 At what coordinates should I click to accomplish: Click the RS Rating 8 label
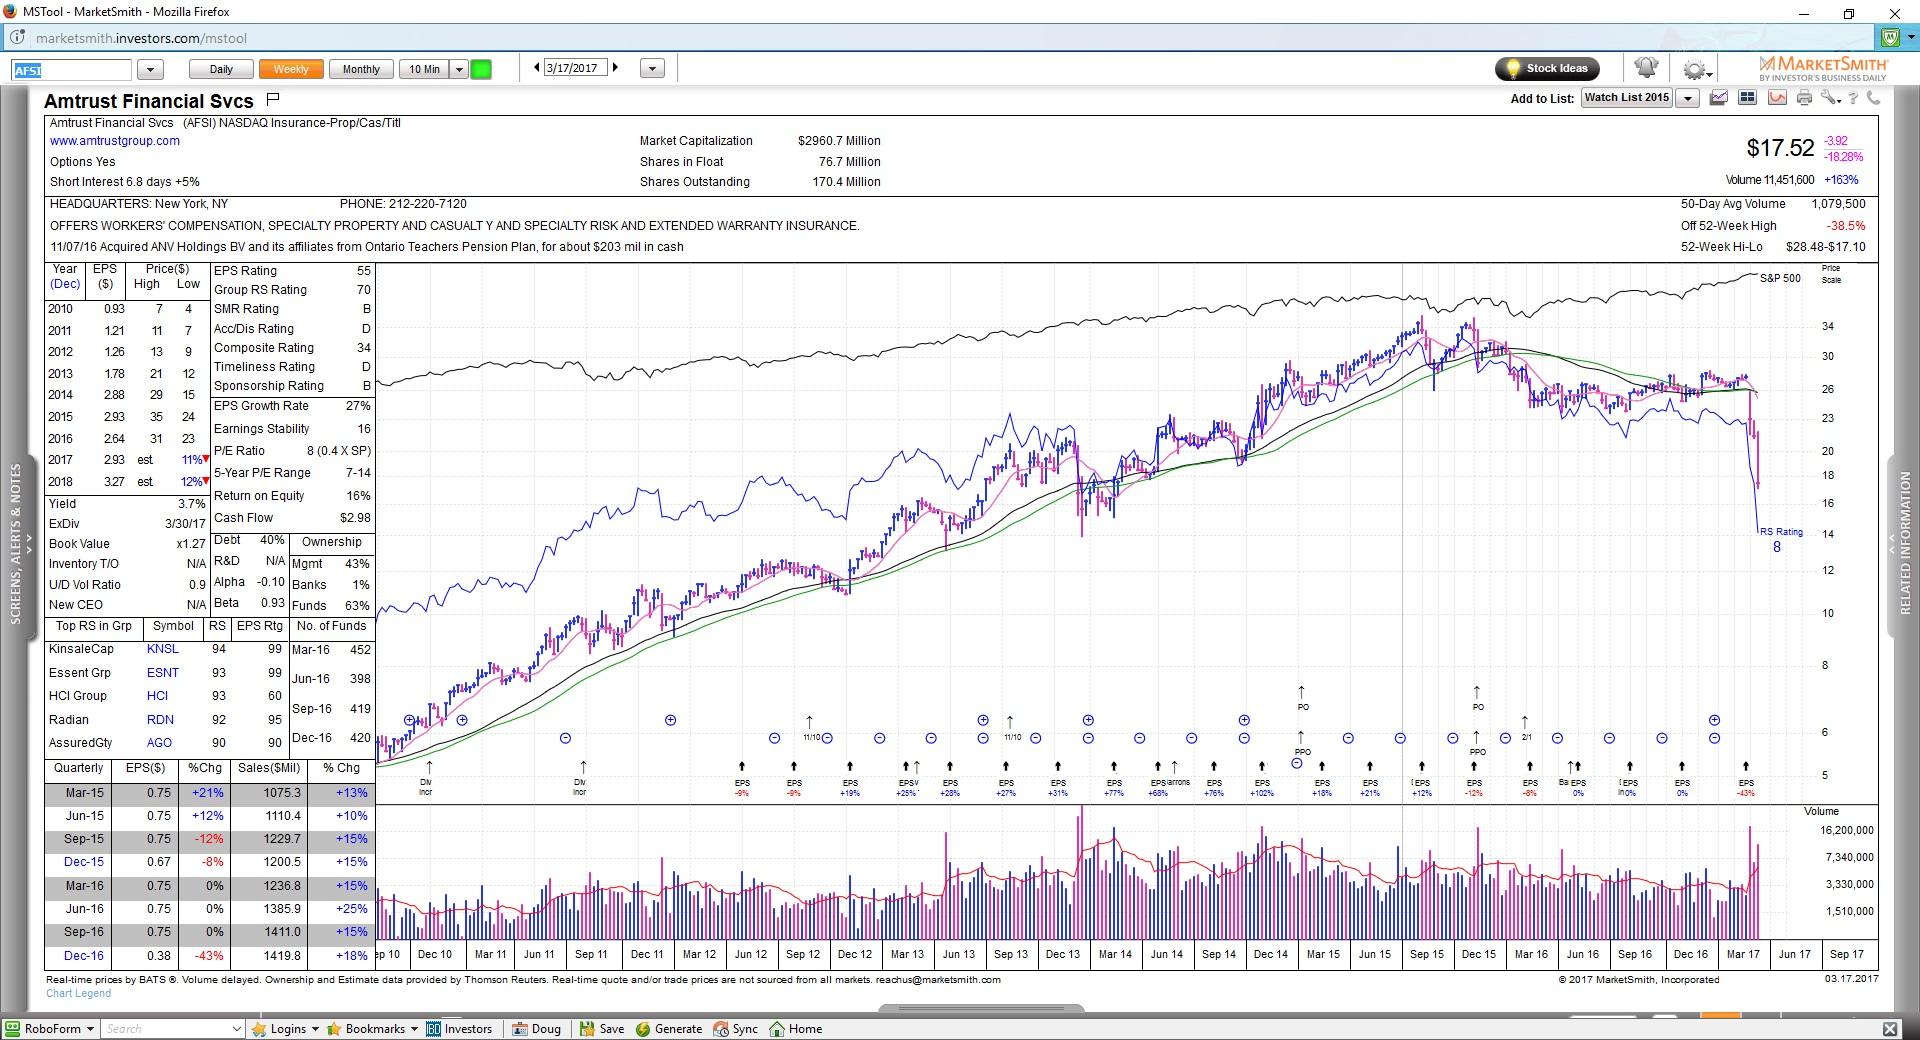click(x=1781, y=539)
